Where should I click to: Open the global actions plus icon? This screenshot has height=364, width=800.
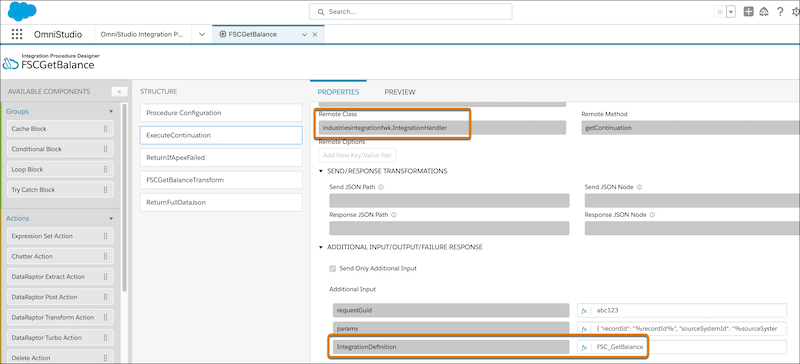[x=748, y=12]
